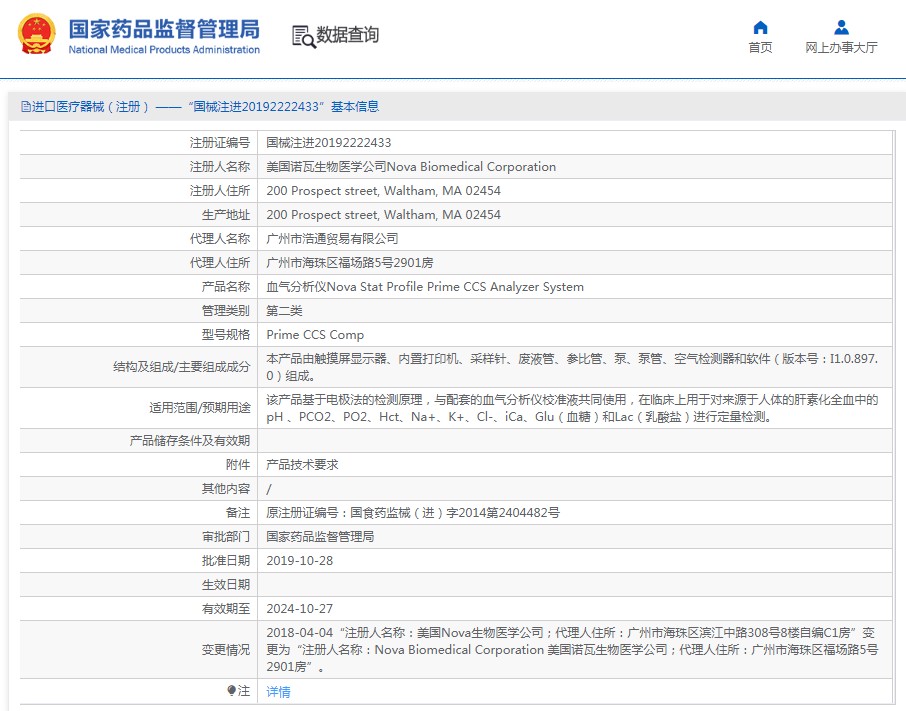Viewport: 906px width, 711px height.
Task: Select the address in the 注册人住所 row
Action: pos(383,191)
